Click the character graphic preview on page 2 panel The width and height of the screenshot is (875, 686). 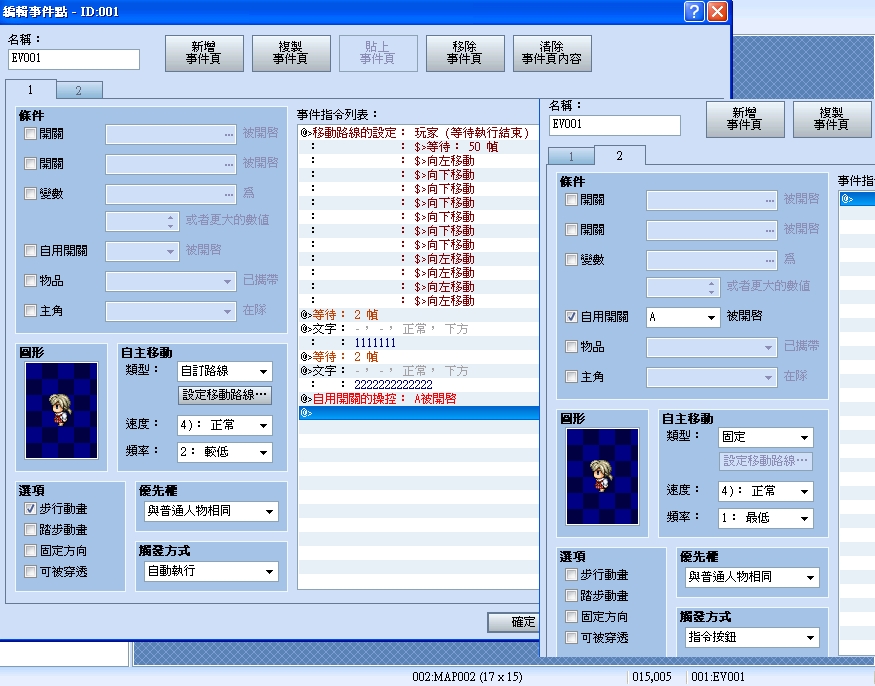[x=602, y=476]
